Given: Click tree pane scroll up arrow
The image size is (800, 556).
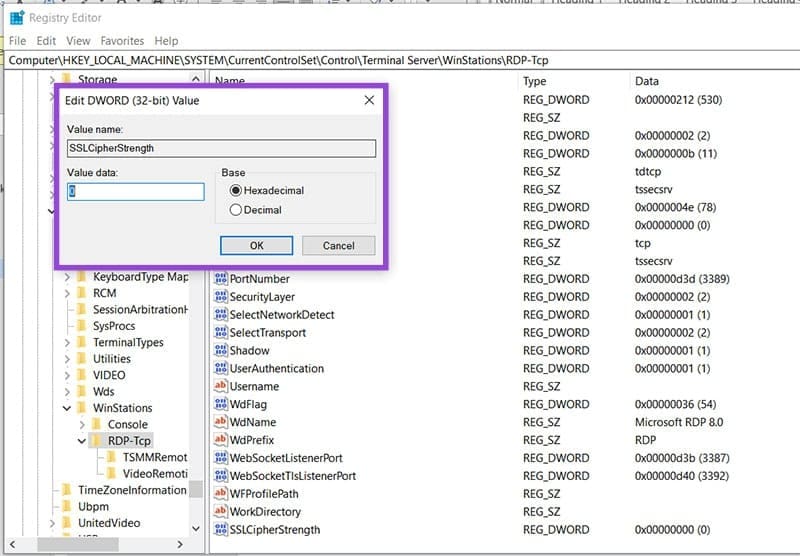Looking at the screenshot, I should pos(196,79).
